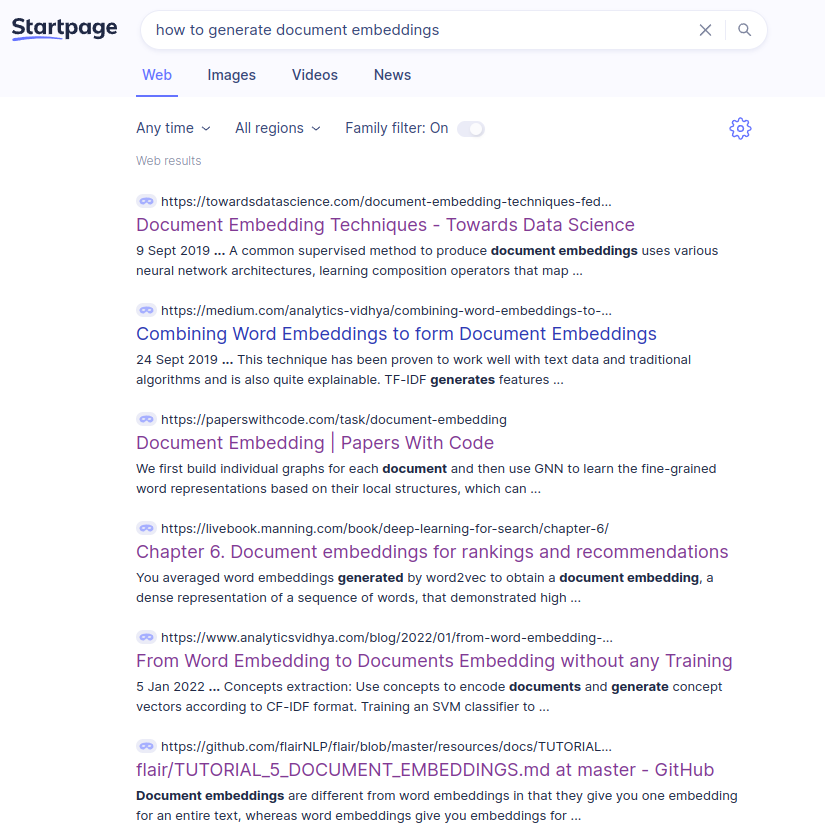Open flair TUTORIAL_5_DOCUMENT_EMBEDDINGS.md GitHub link

pyautogui.click(x=425, y=770)
